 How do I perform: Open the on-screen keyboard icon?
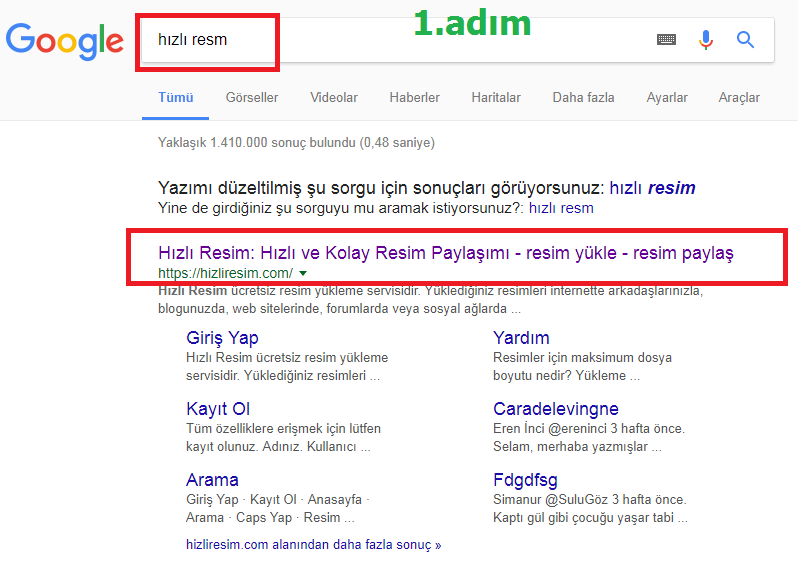[x=666, y=39]
